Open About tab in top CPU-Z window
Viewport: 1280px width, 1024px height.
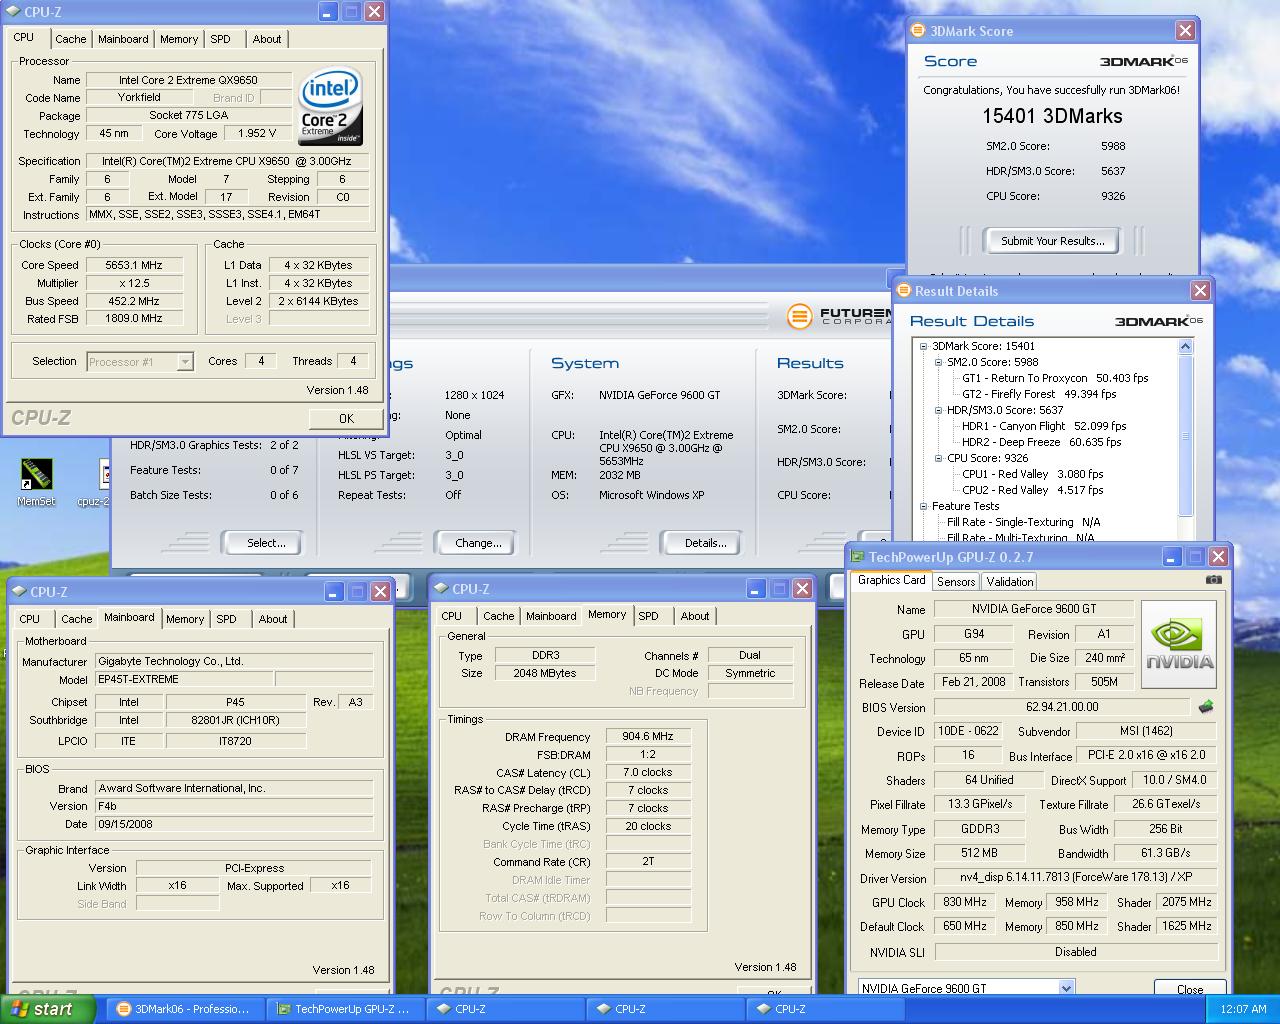tap(267, 39)
